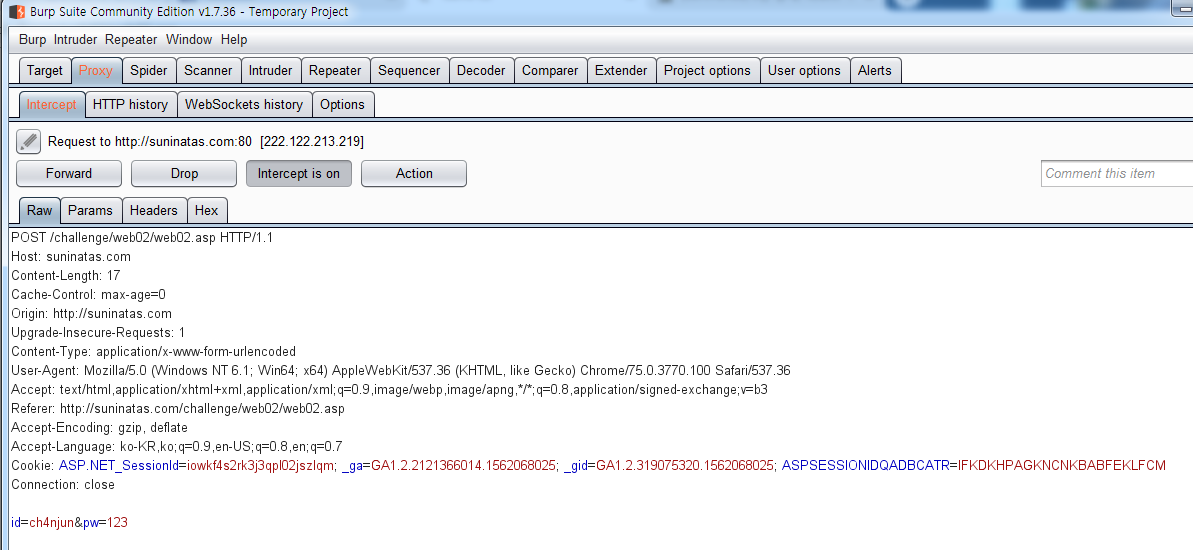The image size is (1193, 550).
Task: Click the Connection: close header
Action: (63, 485)
